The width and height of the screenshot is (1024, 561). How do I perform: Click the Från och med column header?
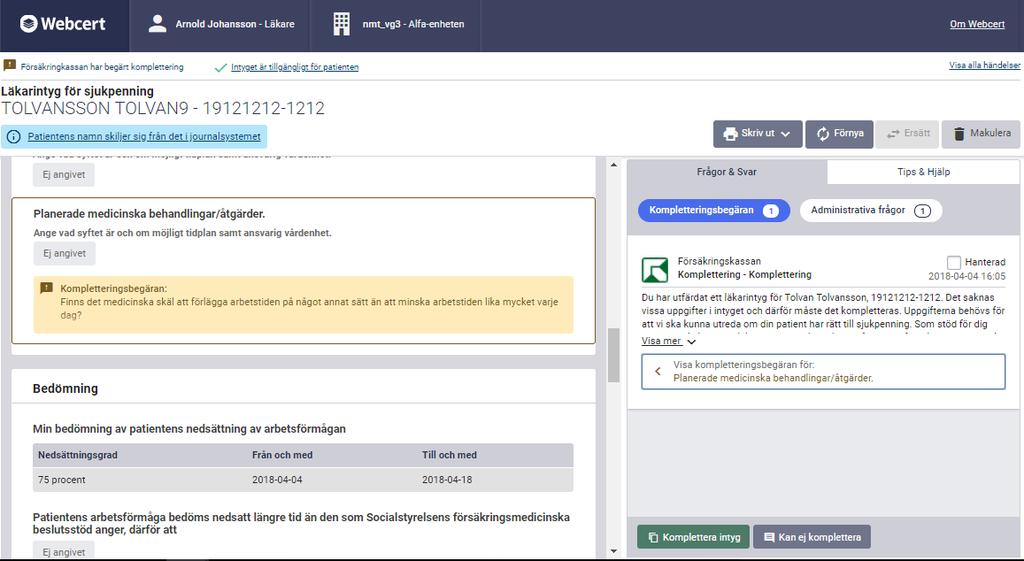click(282, 455)
